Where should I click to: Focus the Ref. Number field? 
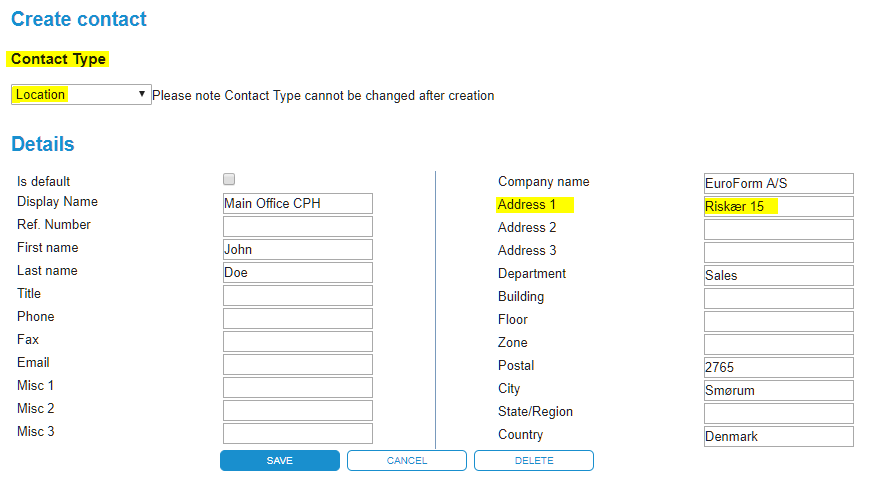[x=297, y=227]
